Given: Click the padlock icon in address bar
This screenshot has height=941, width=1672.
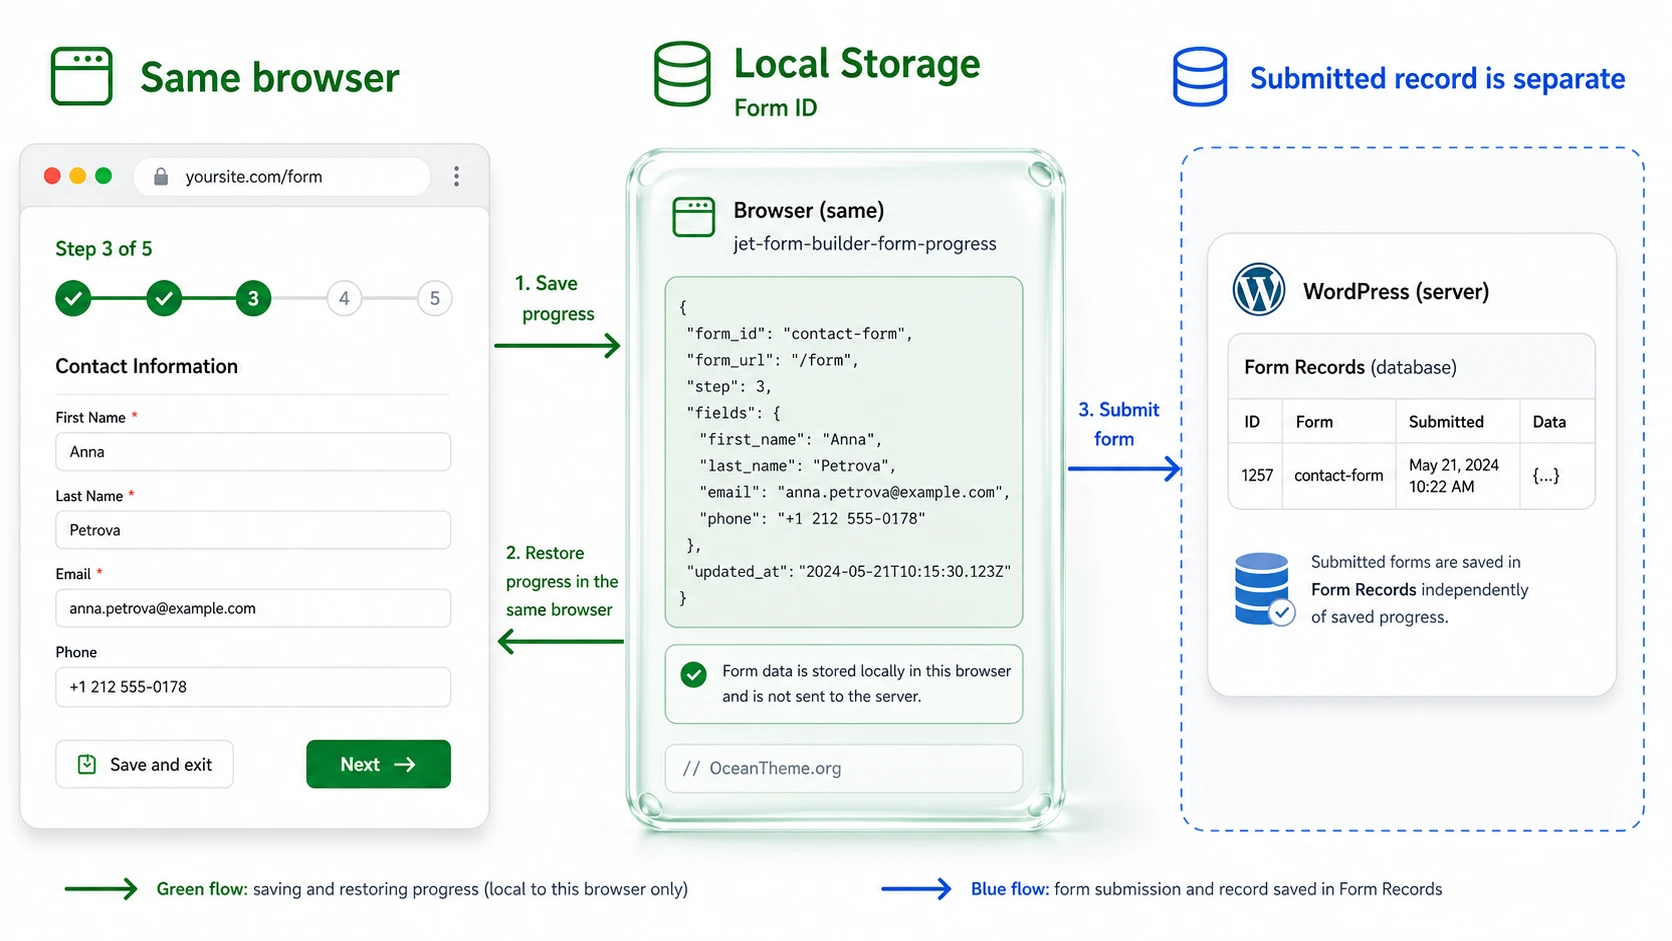Looking at the screenshot, I should coord(160,177).
